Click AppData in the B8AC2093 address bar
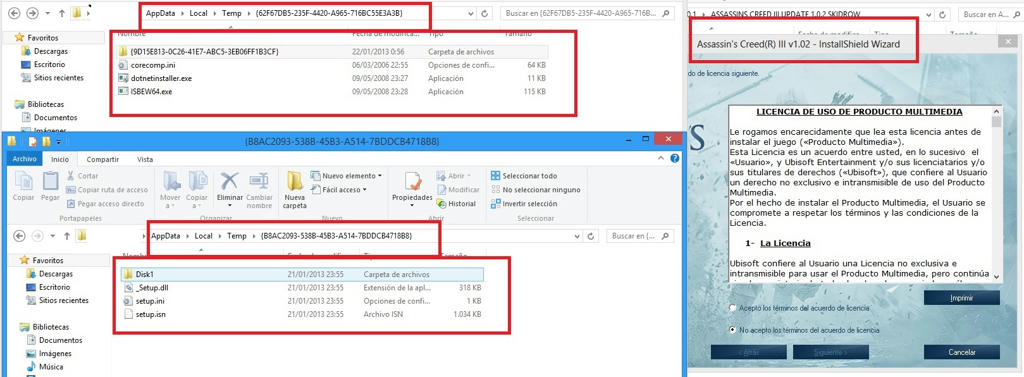The width and height of the screenshot is (1024, 377). (165, 236)
